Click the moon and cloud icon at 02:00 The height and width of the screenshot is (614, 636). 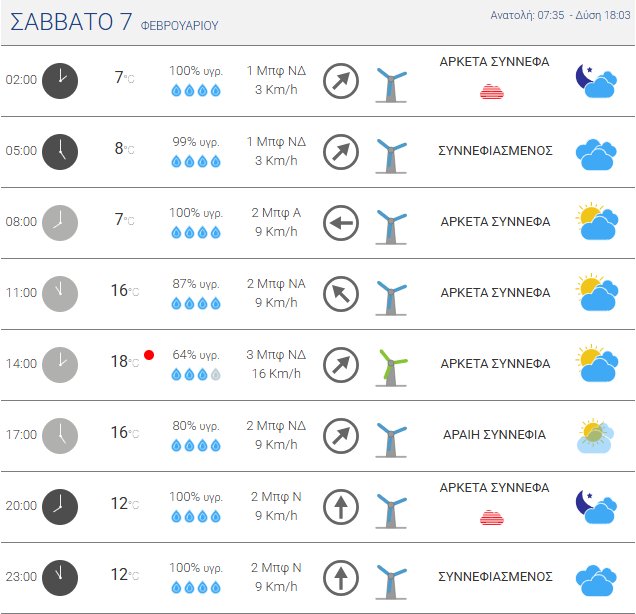click(x=595, y=81)
